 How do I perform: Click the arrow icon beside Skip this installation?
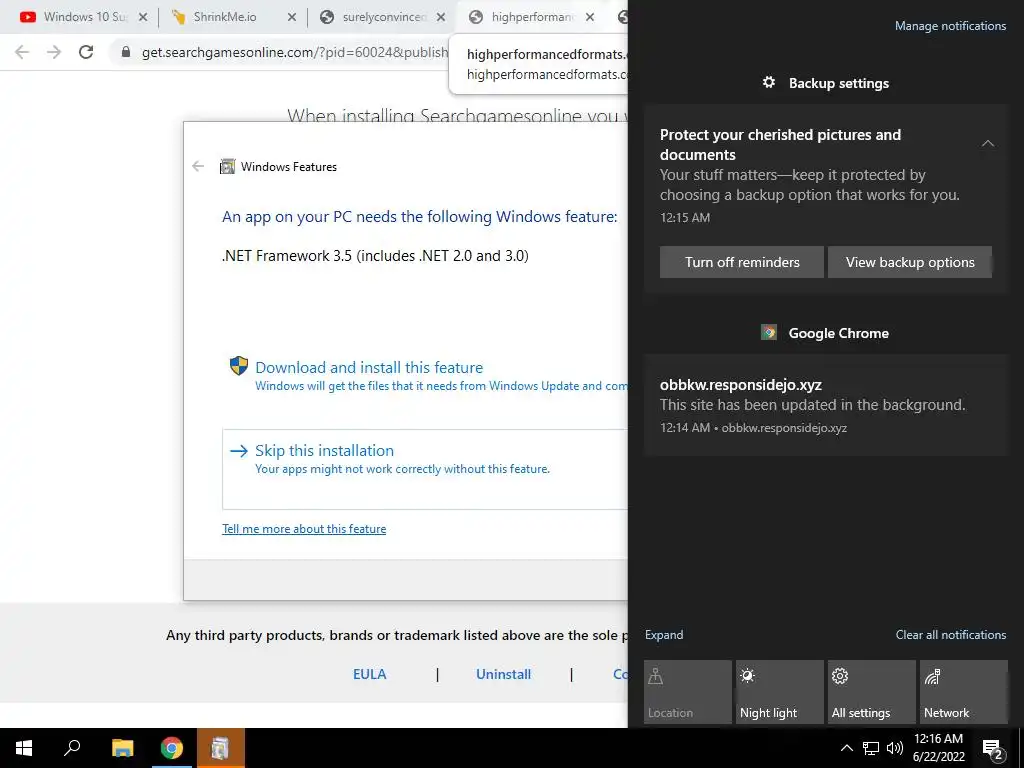(x=239, y=451)
